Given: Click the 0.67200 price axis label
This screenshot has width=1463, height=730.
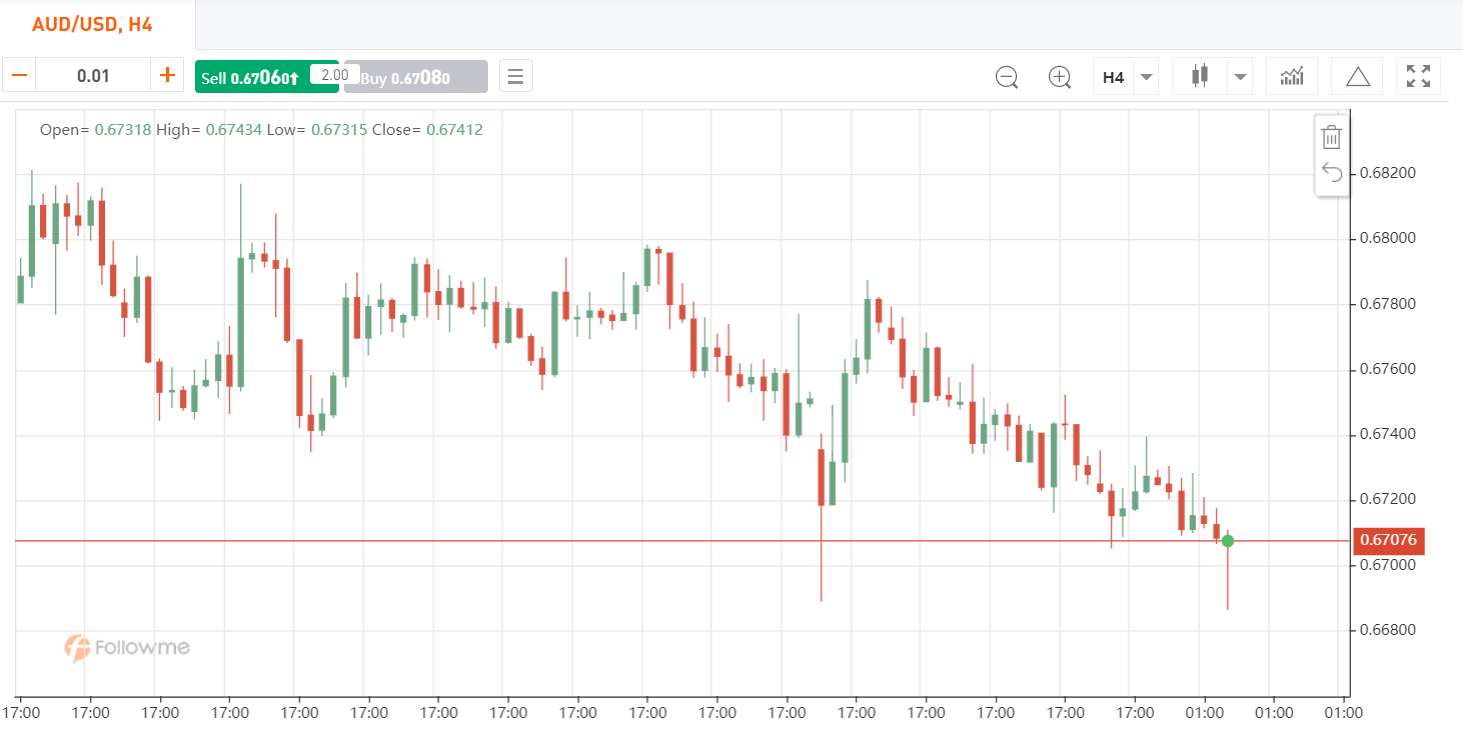Looking at the screenshot, I should [x=1388, y=499].
